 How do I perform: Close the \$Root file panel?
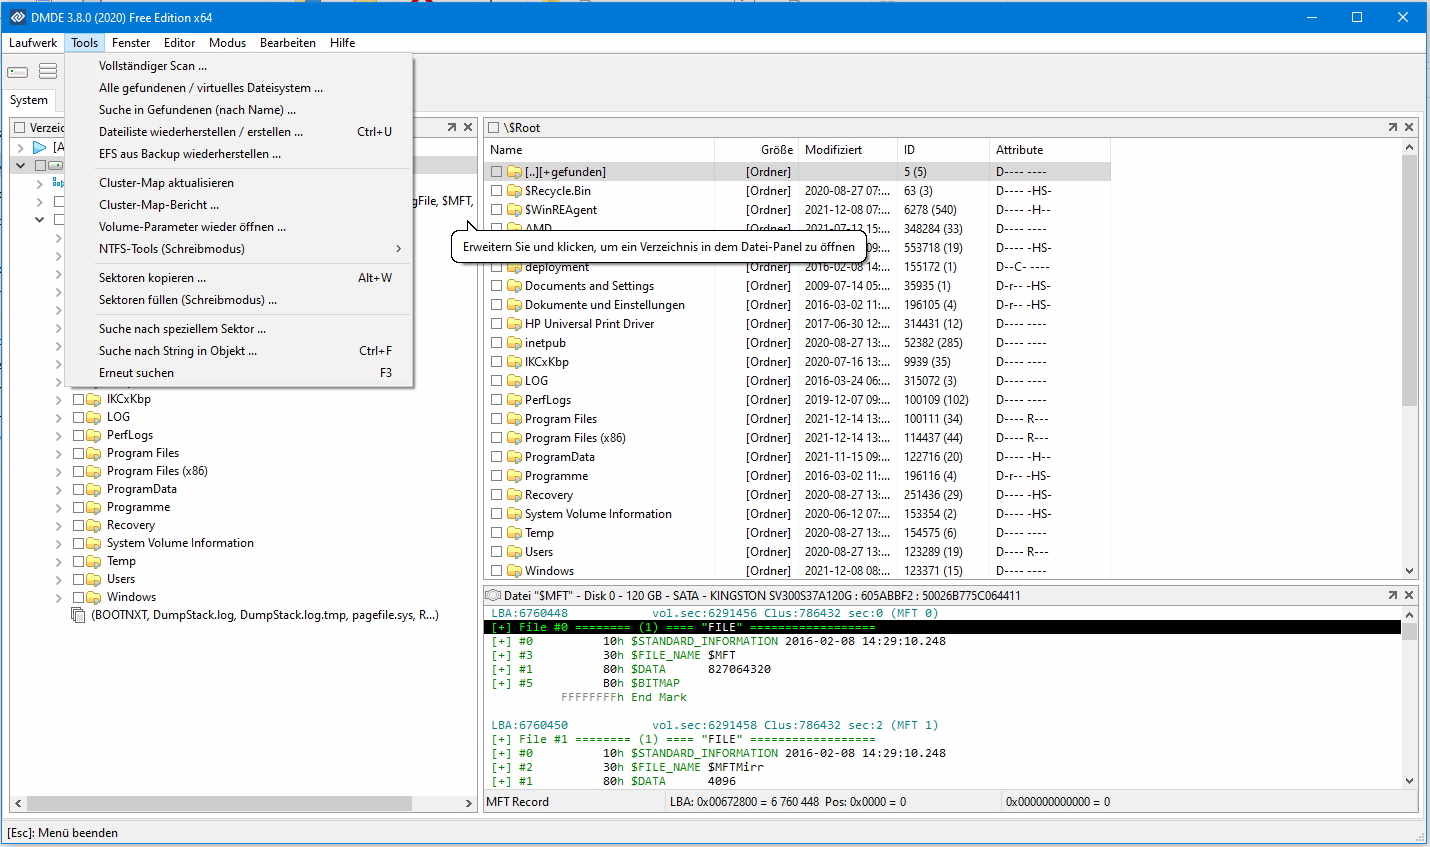[1409, 127]
